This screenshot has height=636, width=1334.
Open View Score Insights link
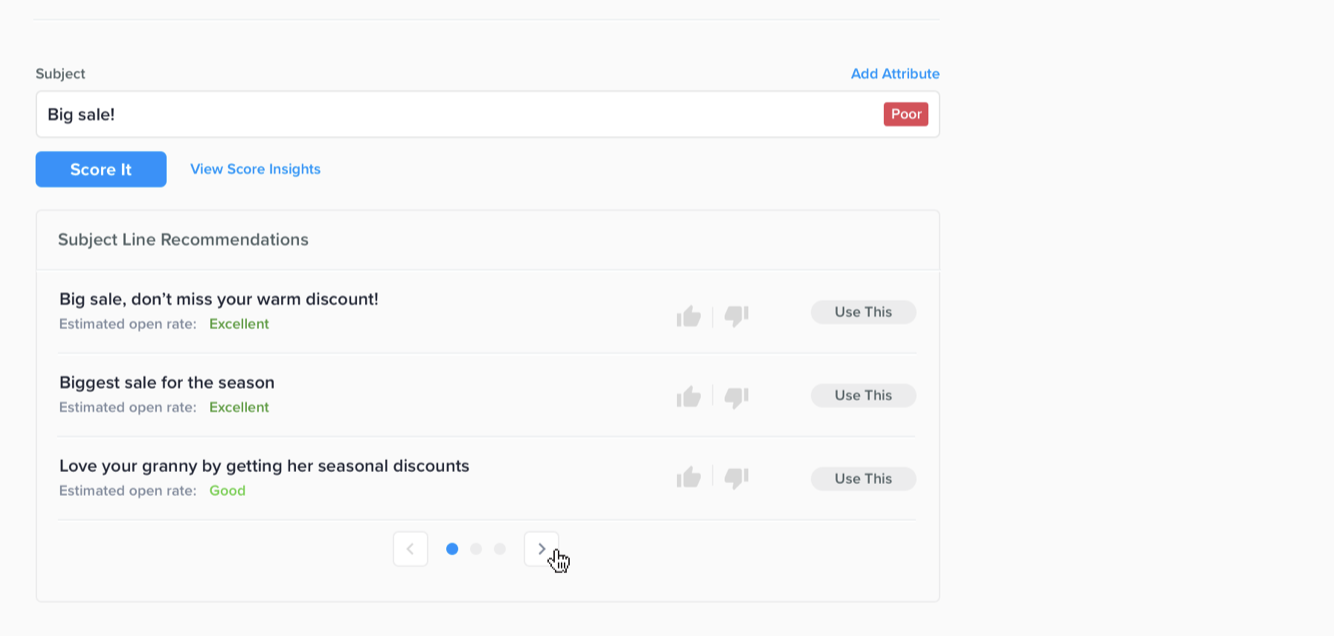[x=255, y=169]
